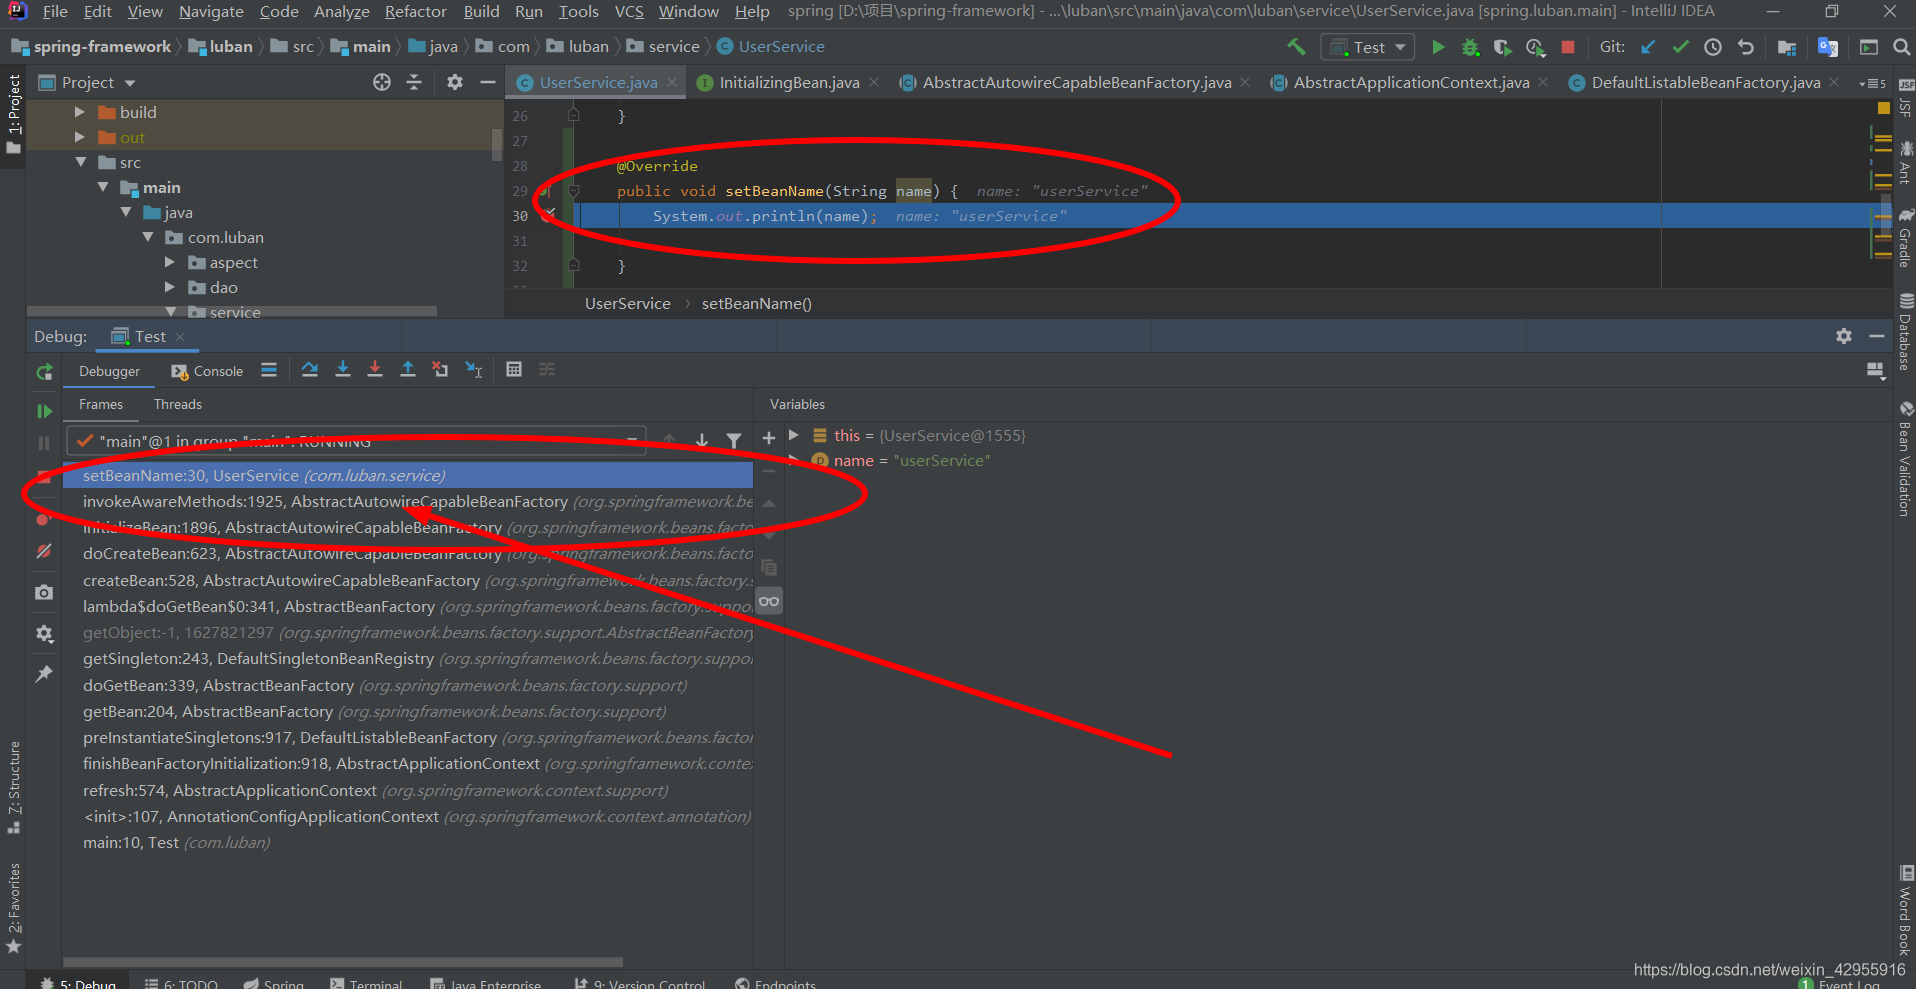Stop the running process via red Stop icon
1916x989 pixels.
pos(1568,47)
